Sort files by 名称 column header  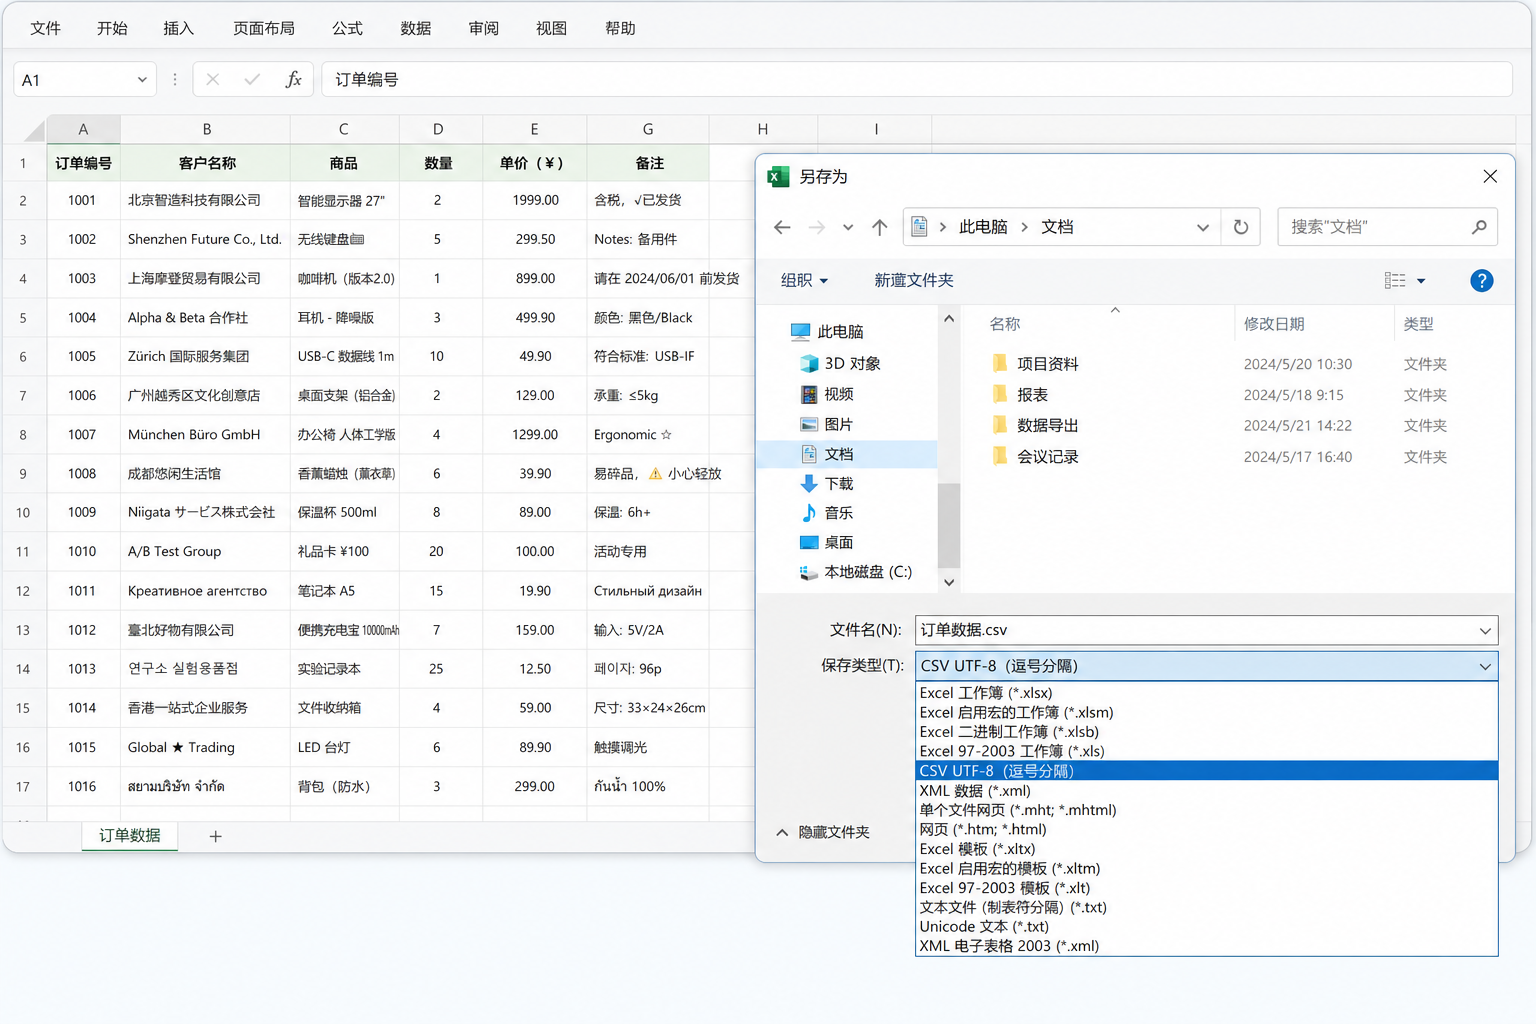(x=1005, y=324)
